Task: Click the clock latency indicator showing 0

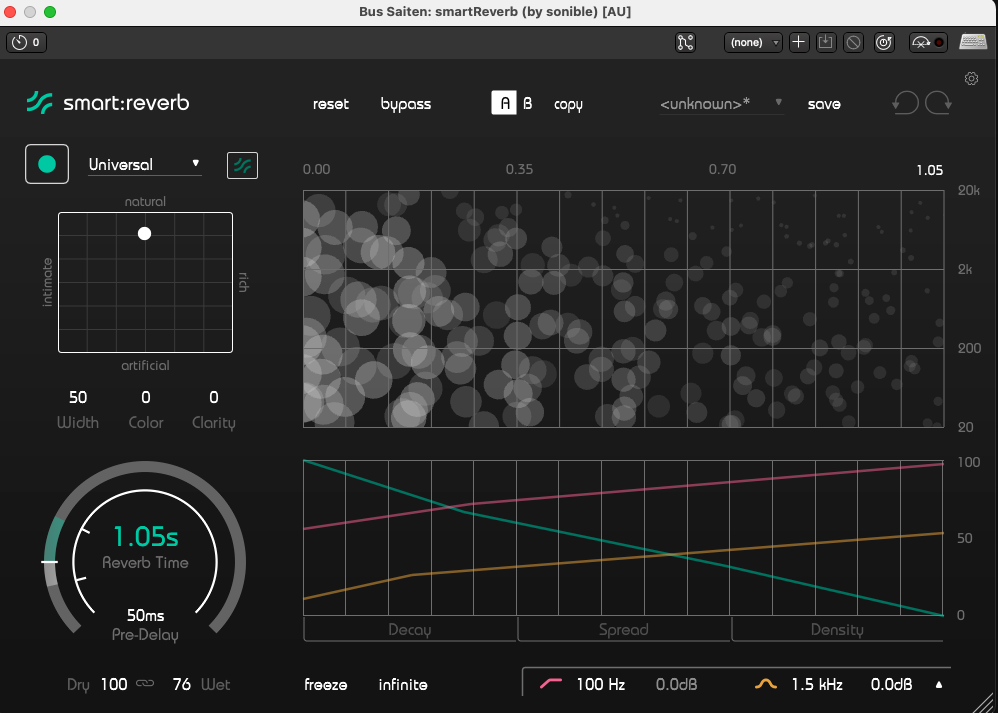Action: pos(26,43)
